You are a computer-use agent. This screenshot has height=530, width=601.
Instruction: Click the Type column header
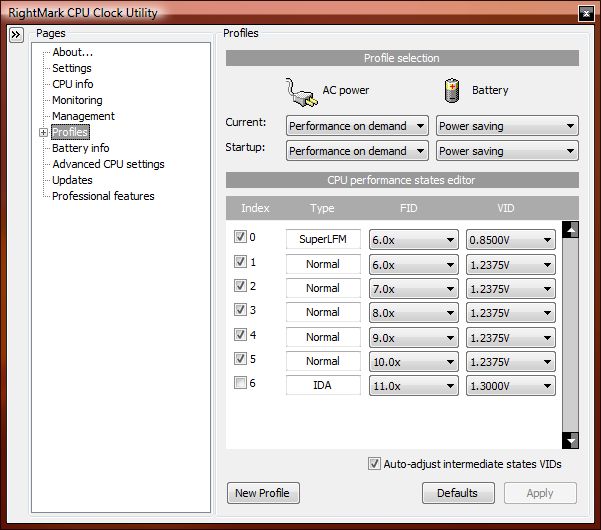click(x=322, y=208)
